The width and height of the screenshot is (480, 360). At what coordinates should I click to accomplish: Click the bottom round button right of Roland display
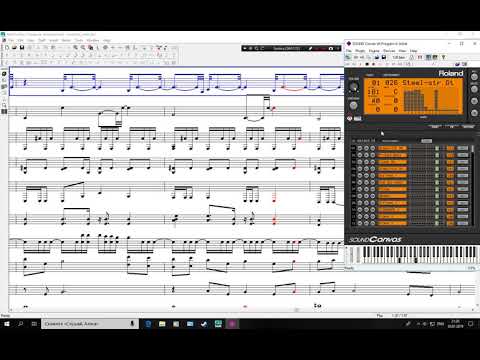coord(474,113)
